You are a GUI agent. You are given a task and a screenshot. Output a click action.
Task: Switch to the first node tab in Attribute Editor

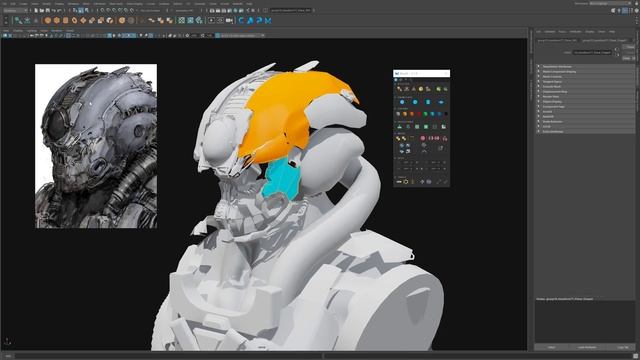click(557, 40)
